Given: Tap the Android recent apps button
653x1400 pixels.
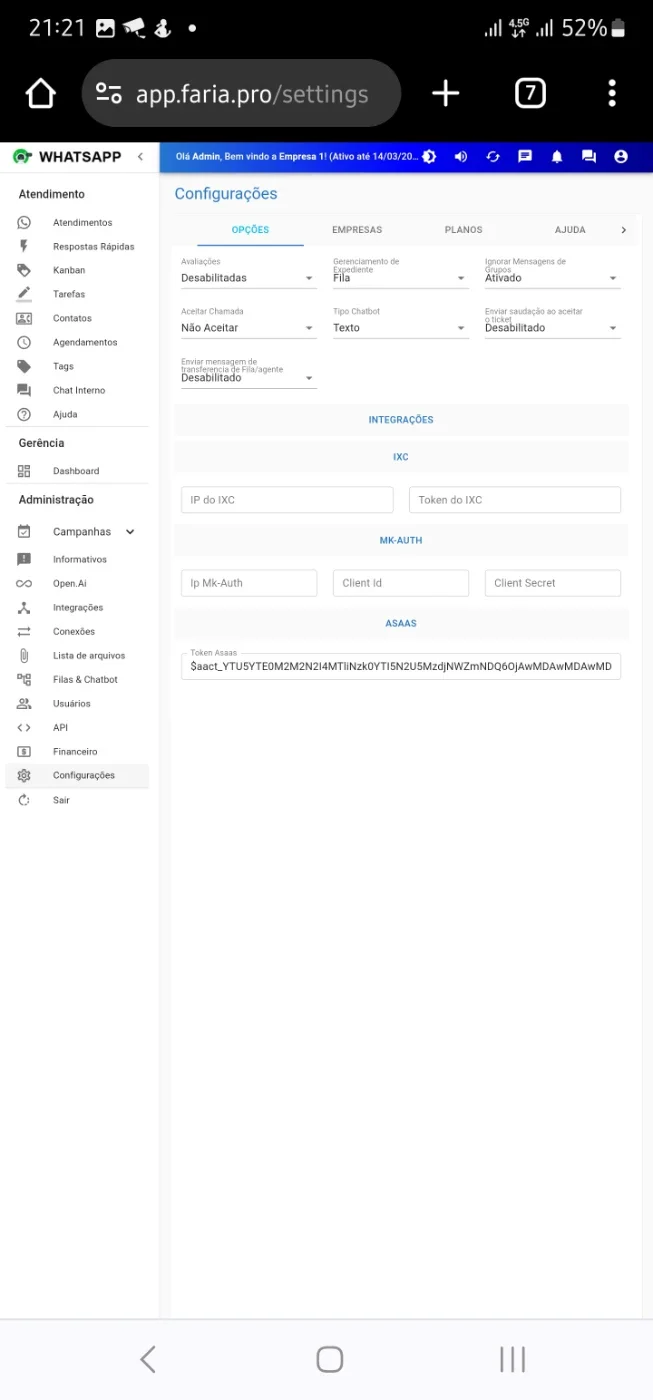Looking at the screenshot, I should point(512,1359).
